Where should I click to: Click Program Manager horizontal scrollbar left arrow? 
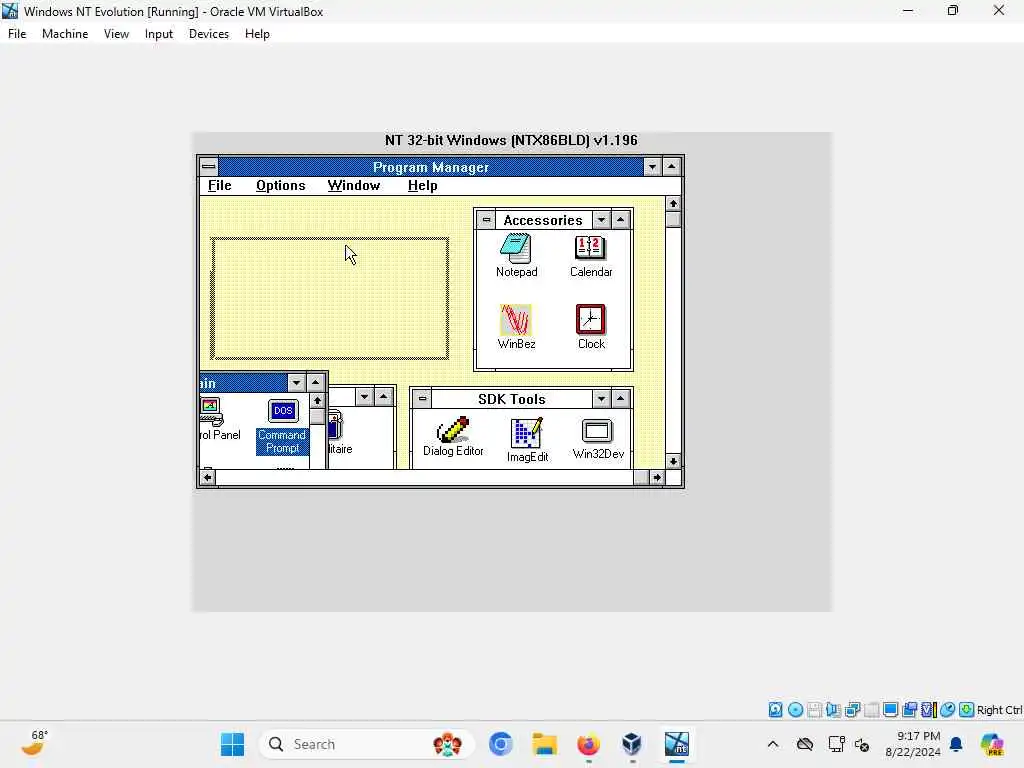pyautogui.click(x=207, y=477)
